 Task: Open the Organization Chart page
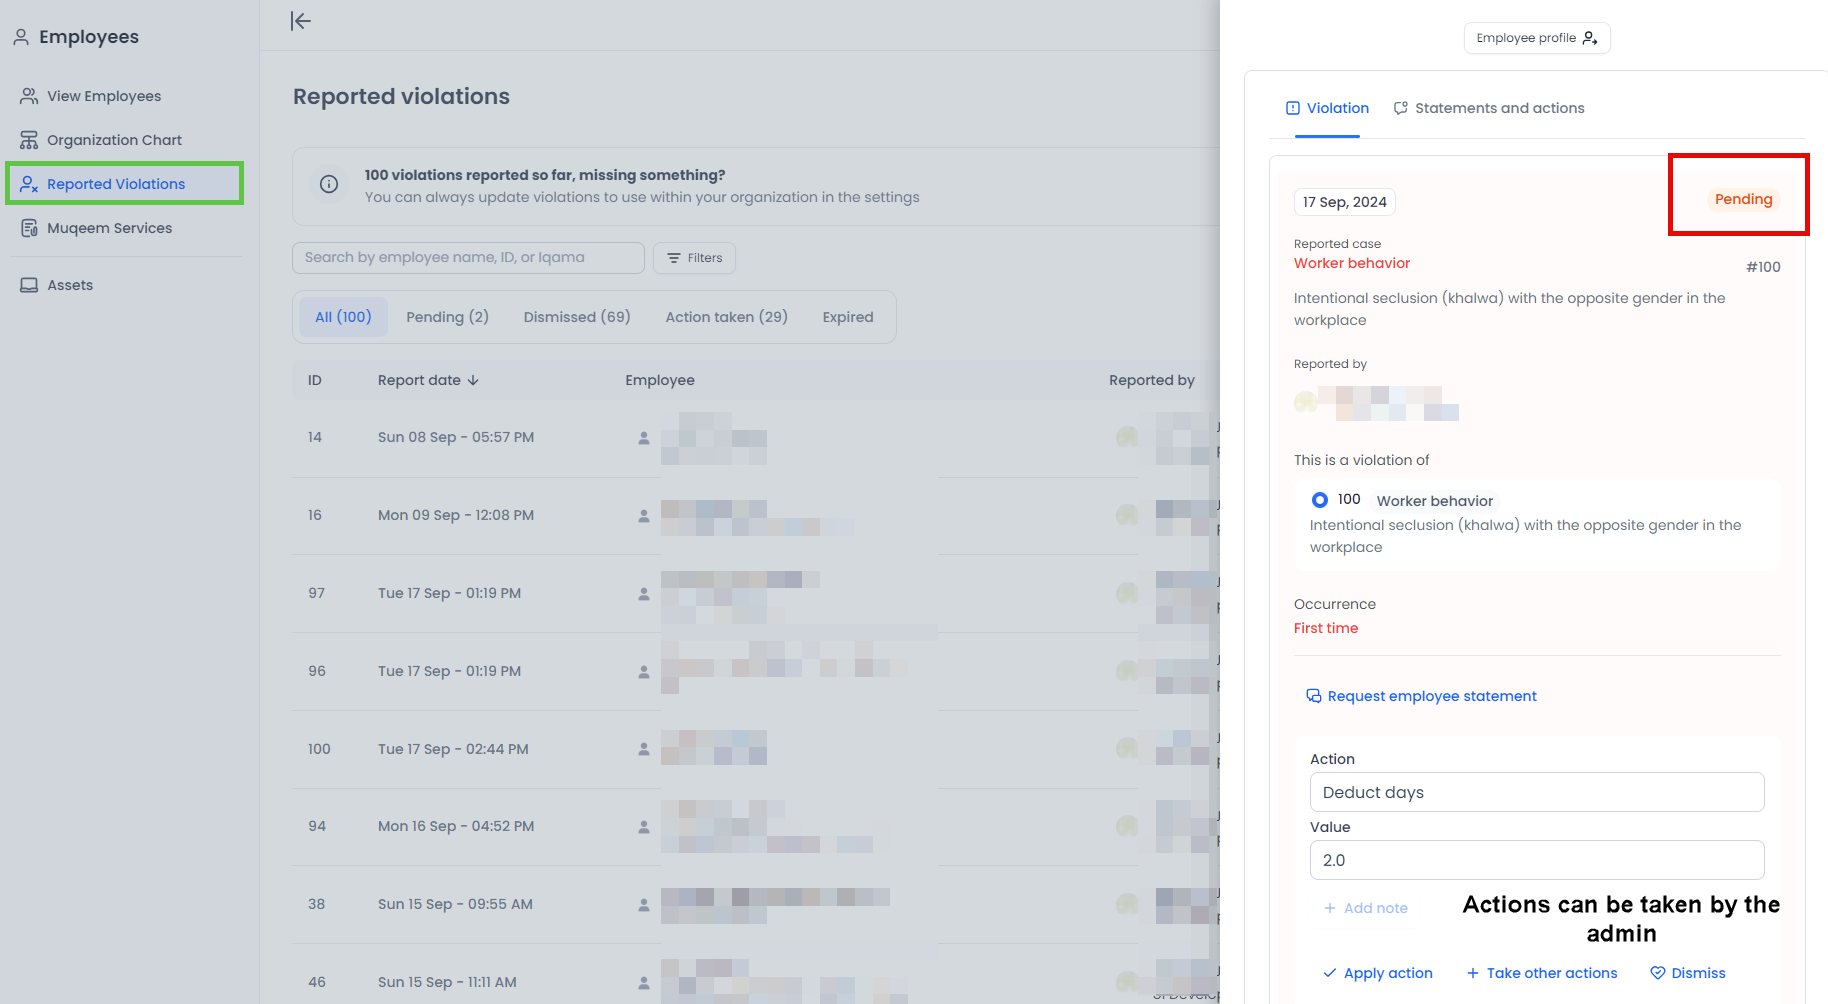click(114, 140)
